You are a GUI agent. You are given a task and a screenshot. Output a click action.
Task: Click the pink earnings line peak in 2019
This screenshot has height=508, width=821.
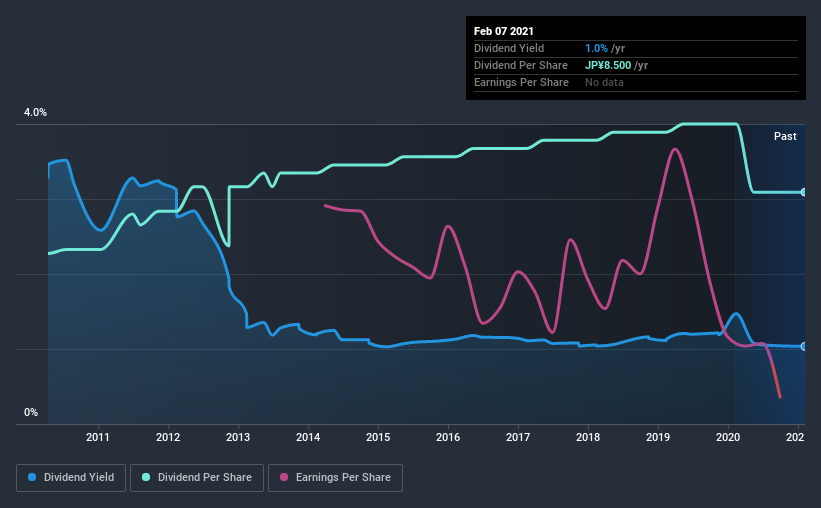coord(675,149)
